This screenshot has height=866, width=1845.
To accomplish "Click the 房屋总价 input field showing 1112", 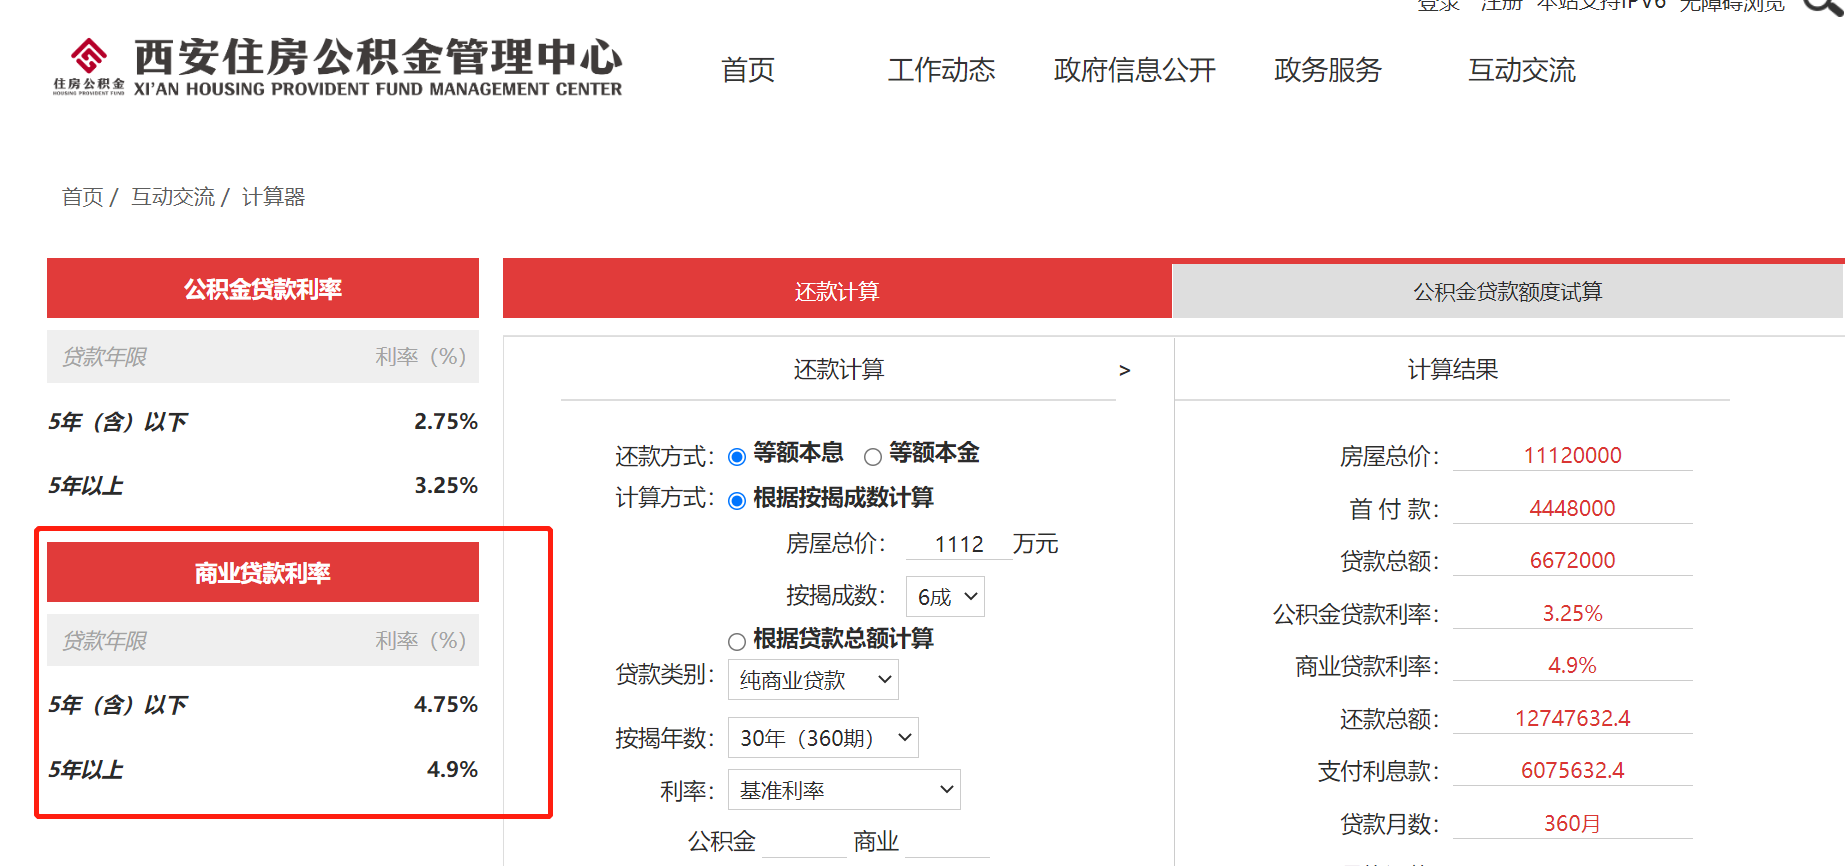I will pos(958,544).
